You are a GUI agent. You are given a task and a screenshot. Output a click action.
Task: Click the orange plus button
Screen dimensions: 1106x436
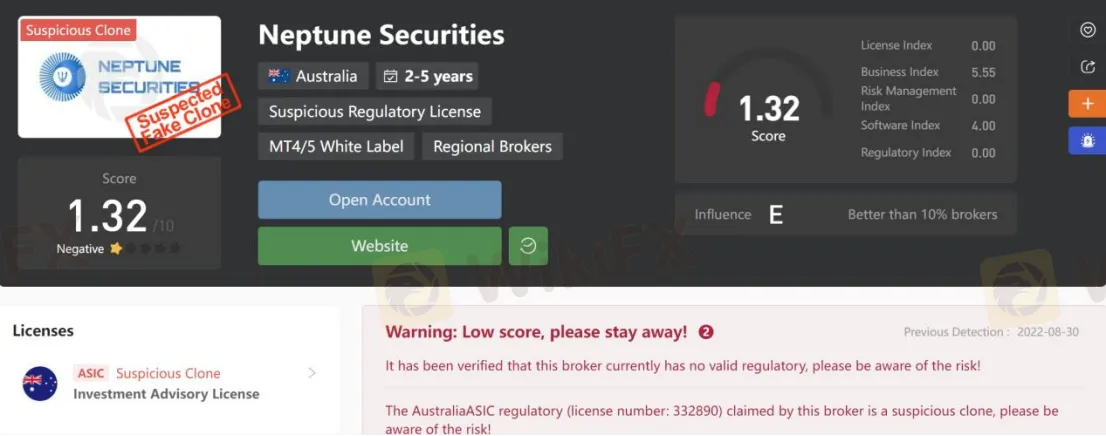1087,104
